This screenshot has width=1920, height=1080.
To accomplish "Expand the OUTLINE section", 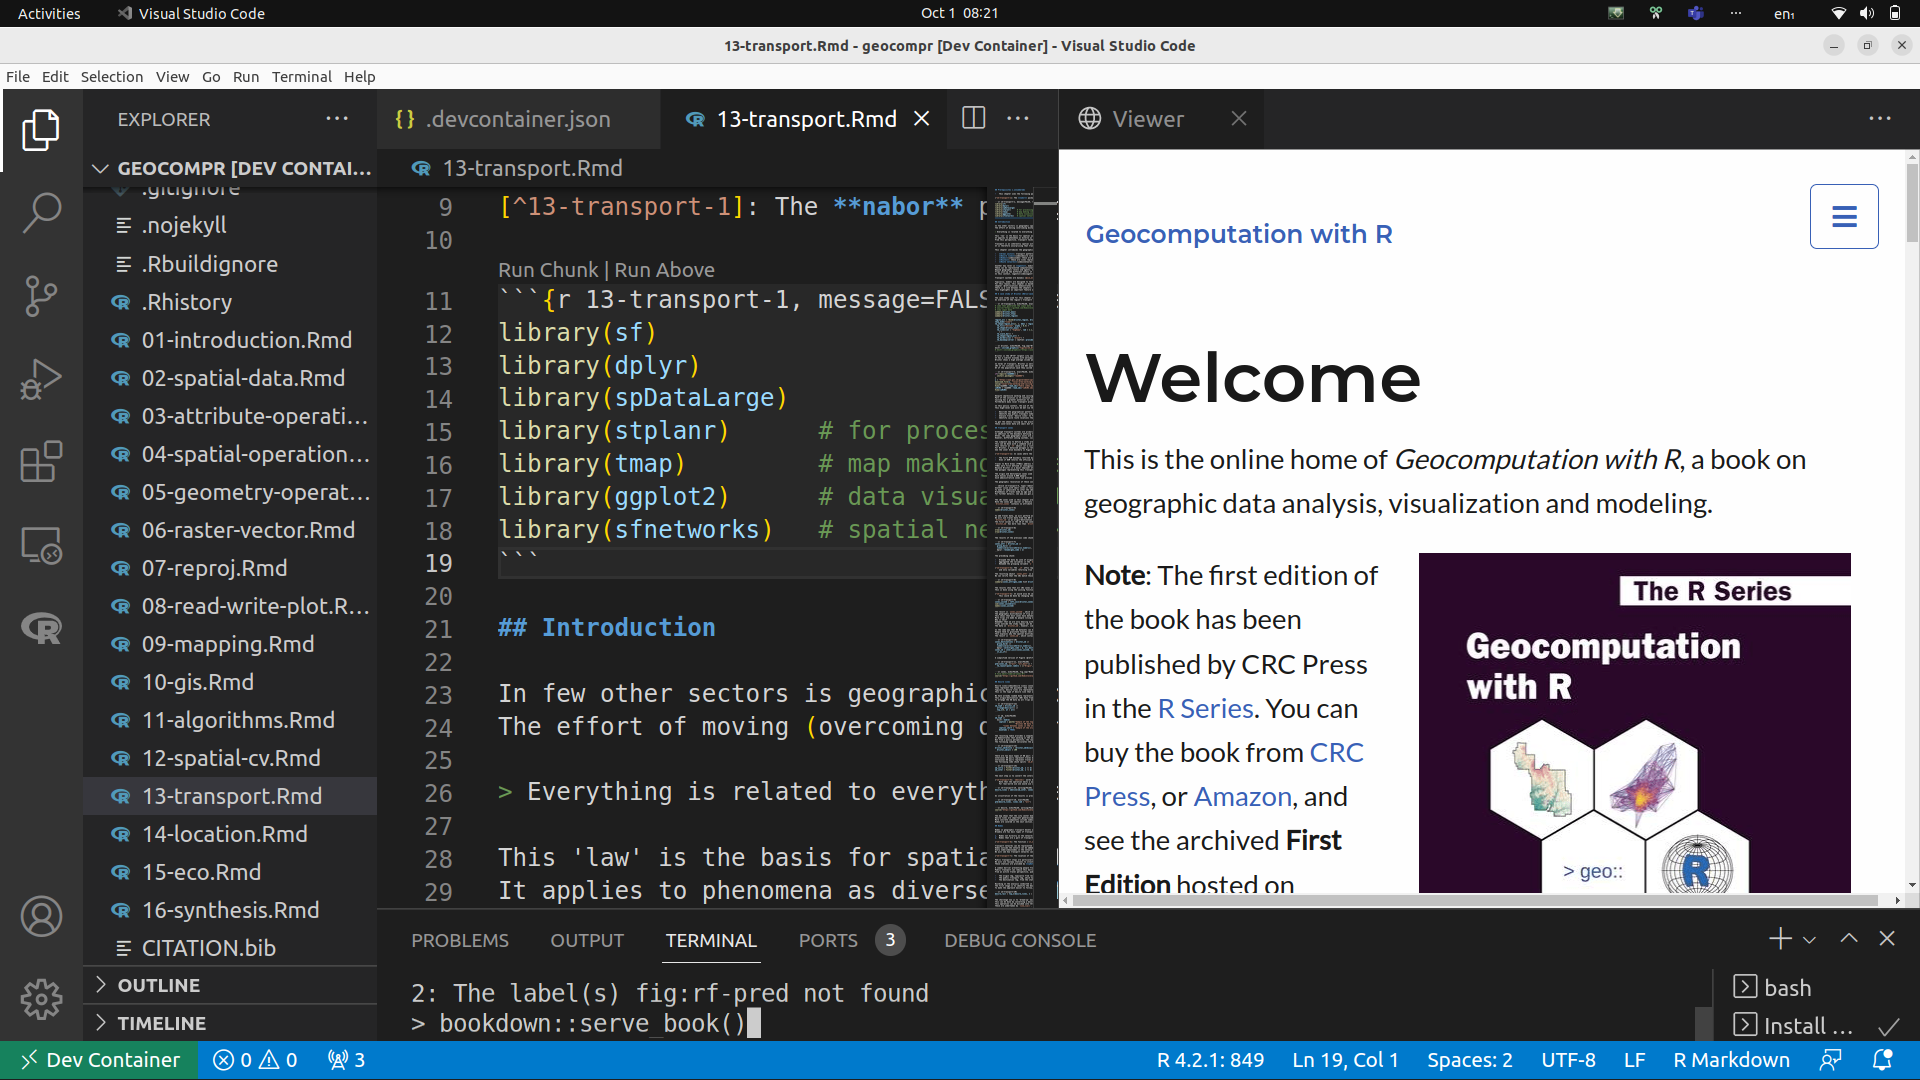I will coord(230,985).
